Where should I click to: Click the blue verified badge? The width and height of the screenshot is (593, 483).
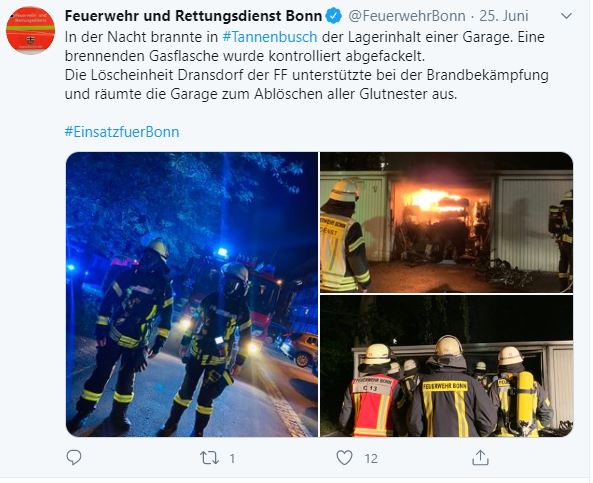(x=334, y=16)
